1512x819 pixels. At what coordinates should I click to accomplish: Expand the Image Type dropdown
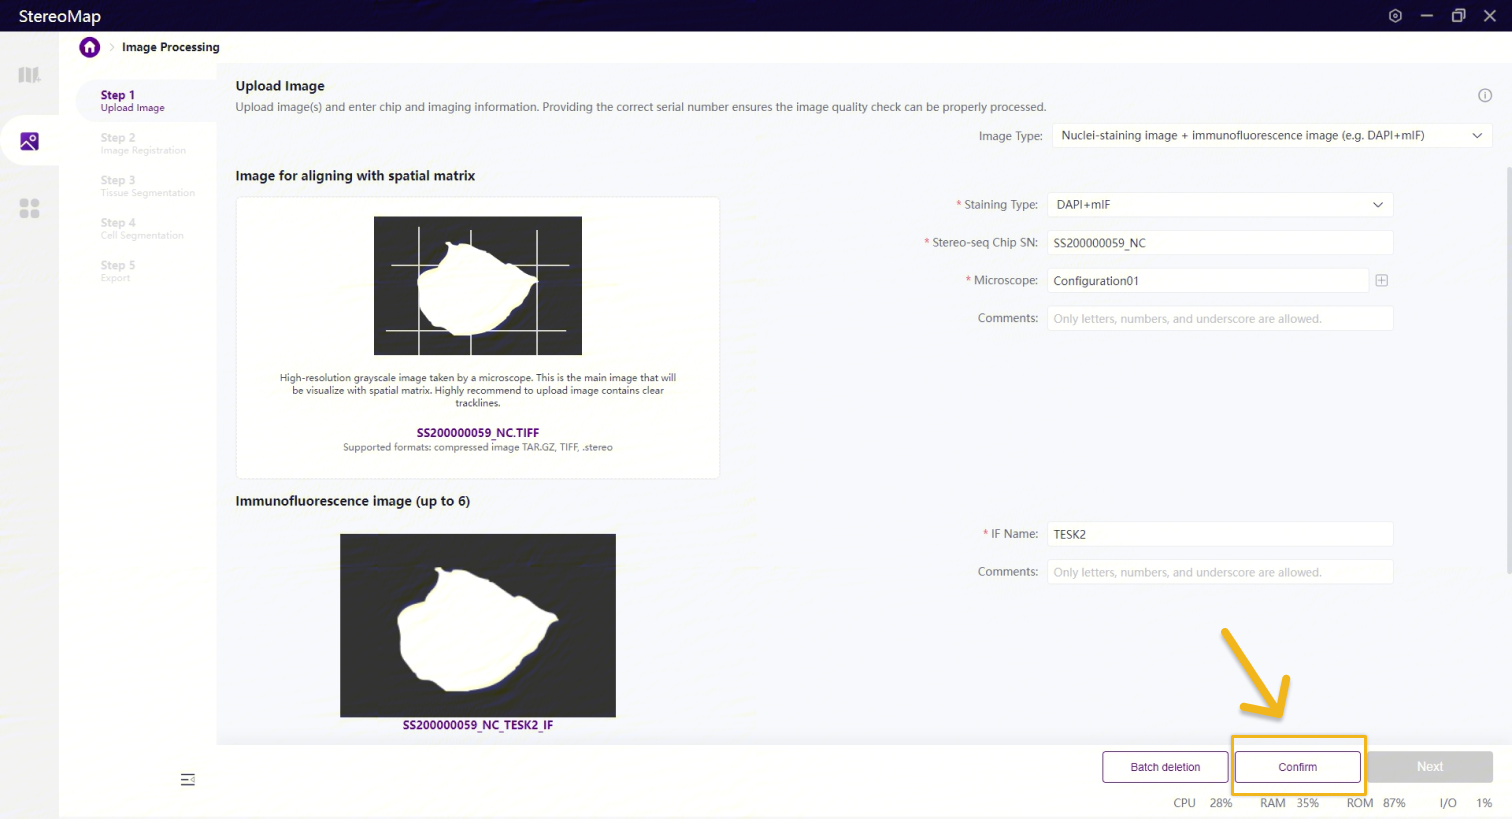(1271, 136)
